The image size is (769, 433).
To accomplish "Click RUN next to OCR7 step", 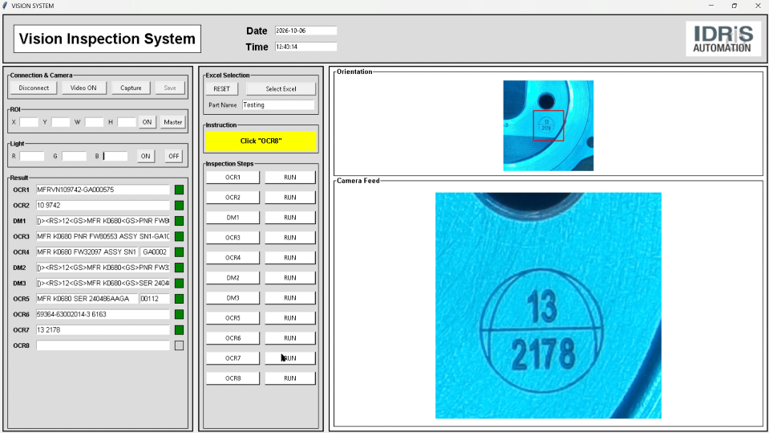I will coord(290,358).
